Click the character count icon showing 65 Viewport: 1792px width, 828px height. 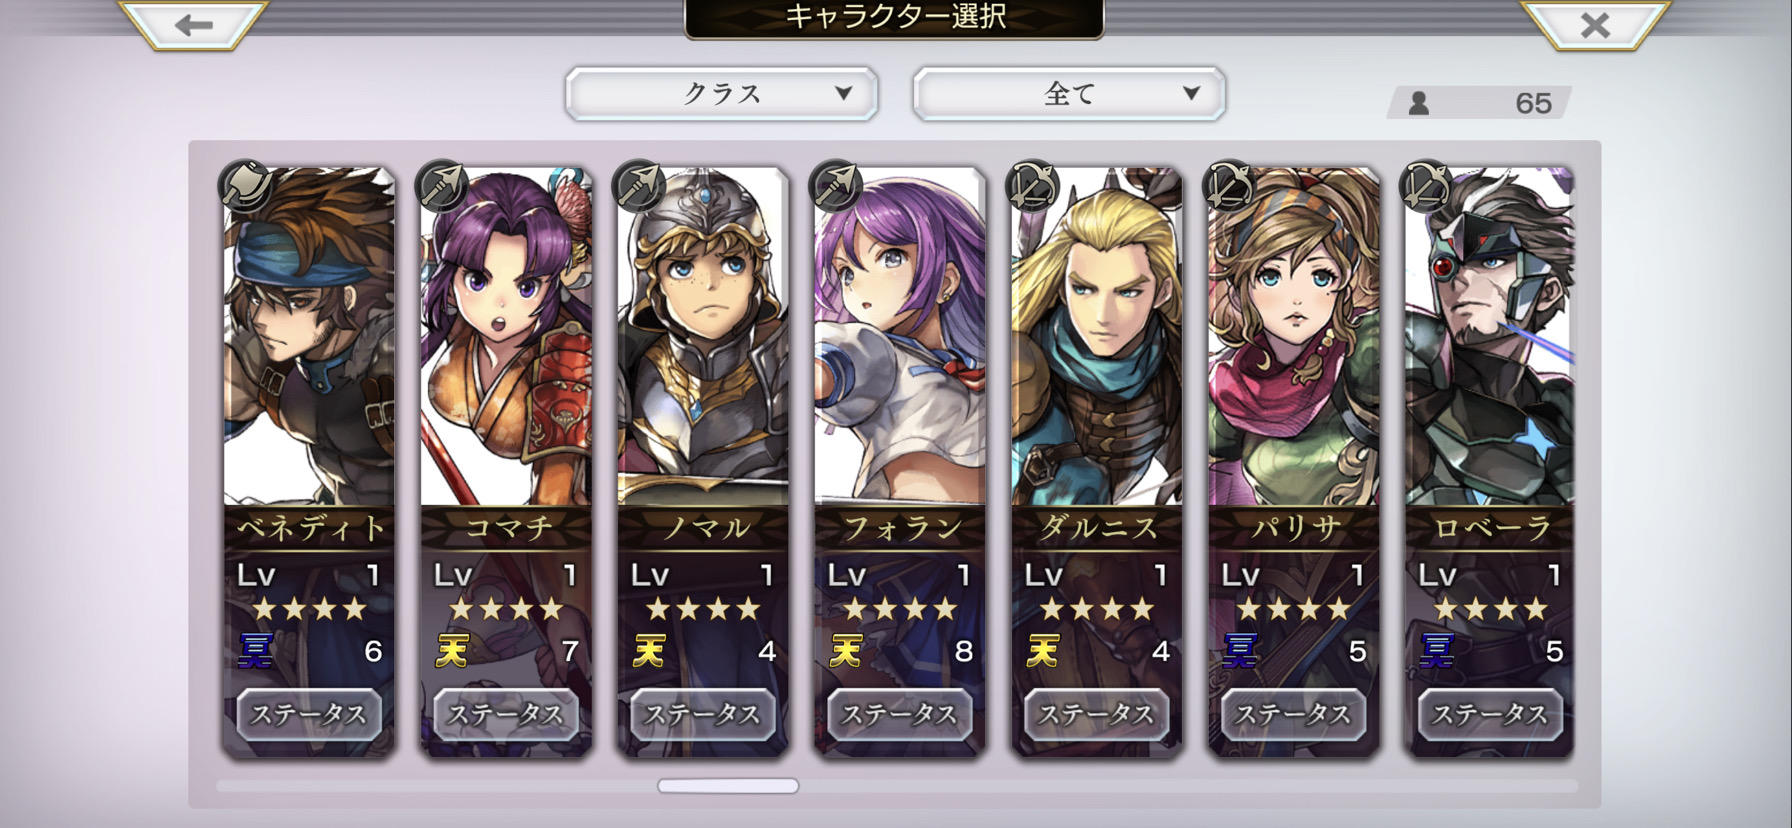click(1419, 103)
